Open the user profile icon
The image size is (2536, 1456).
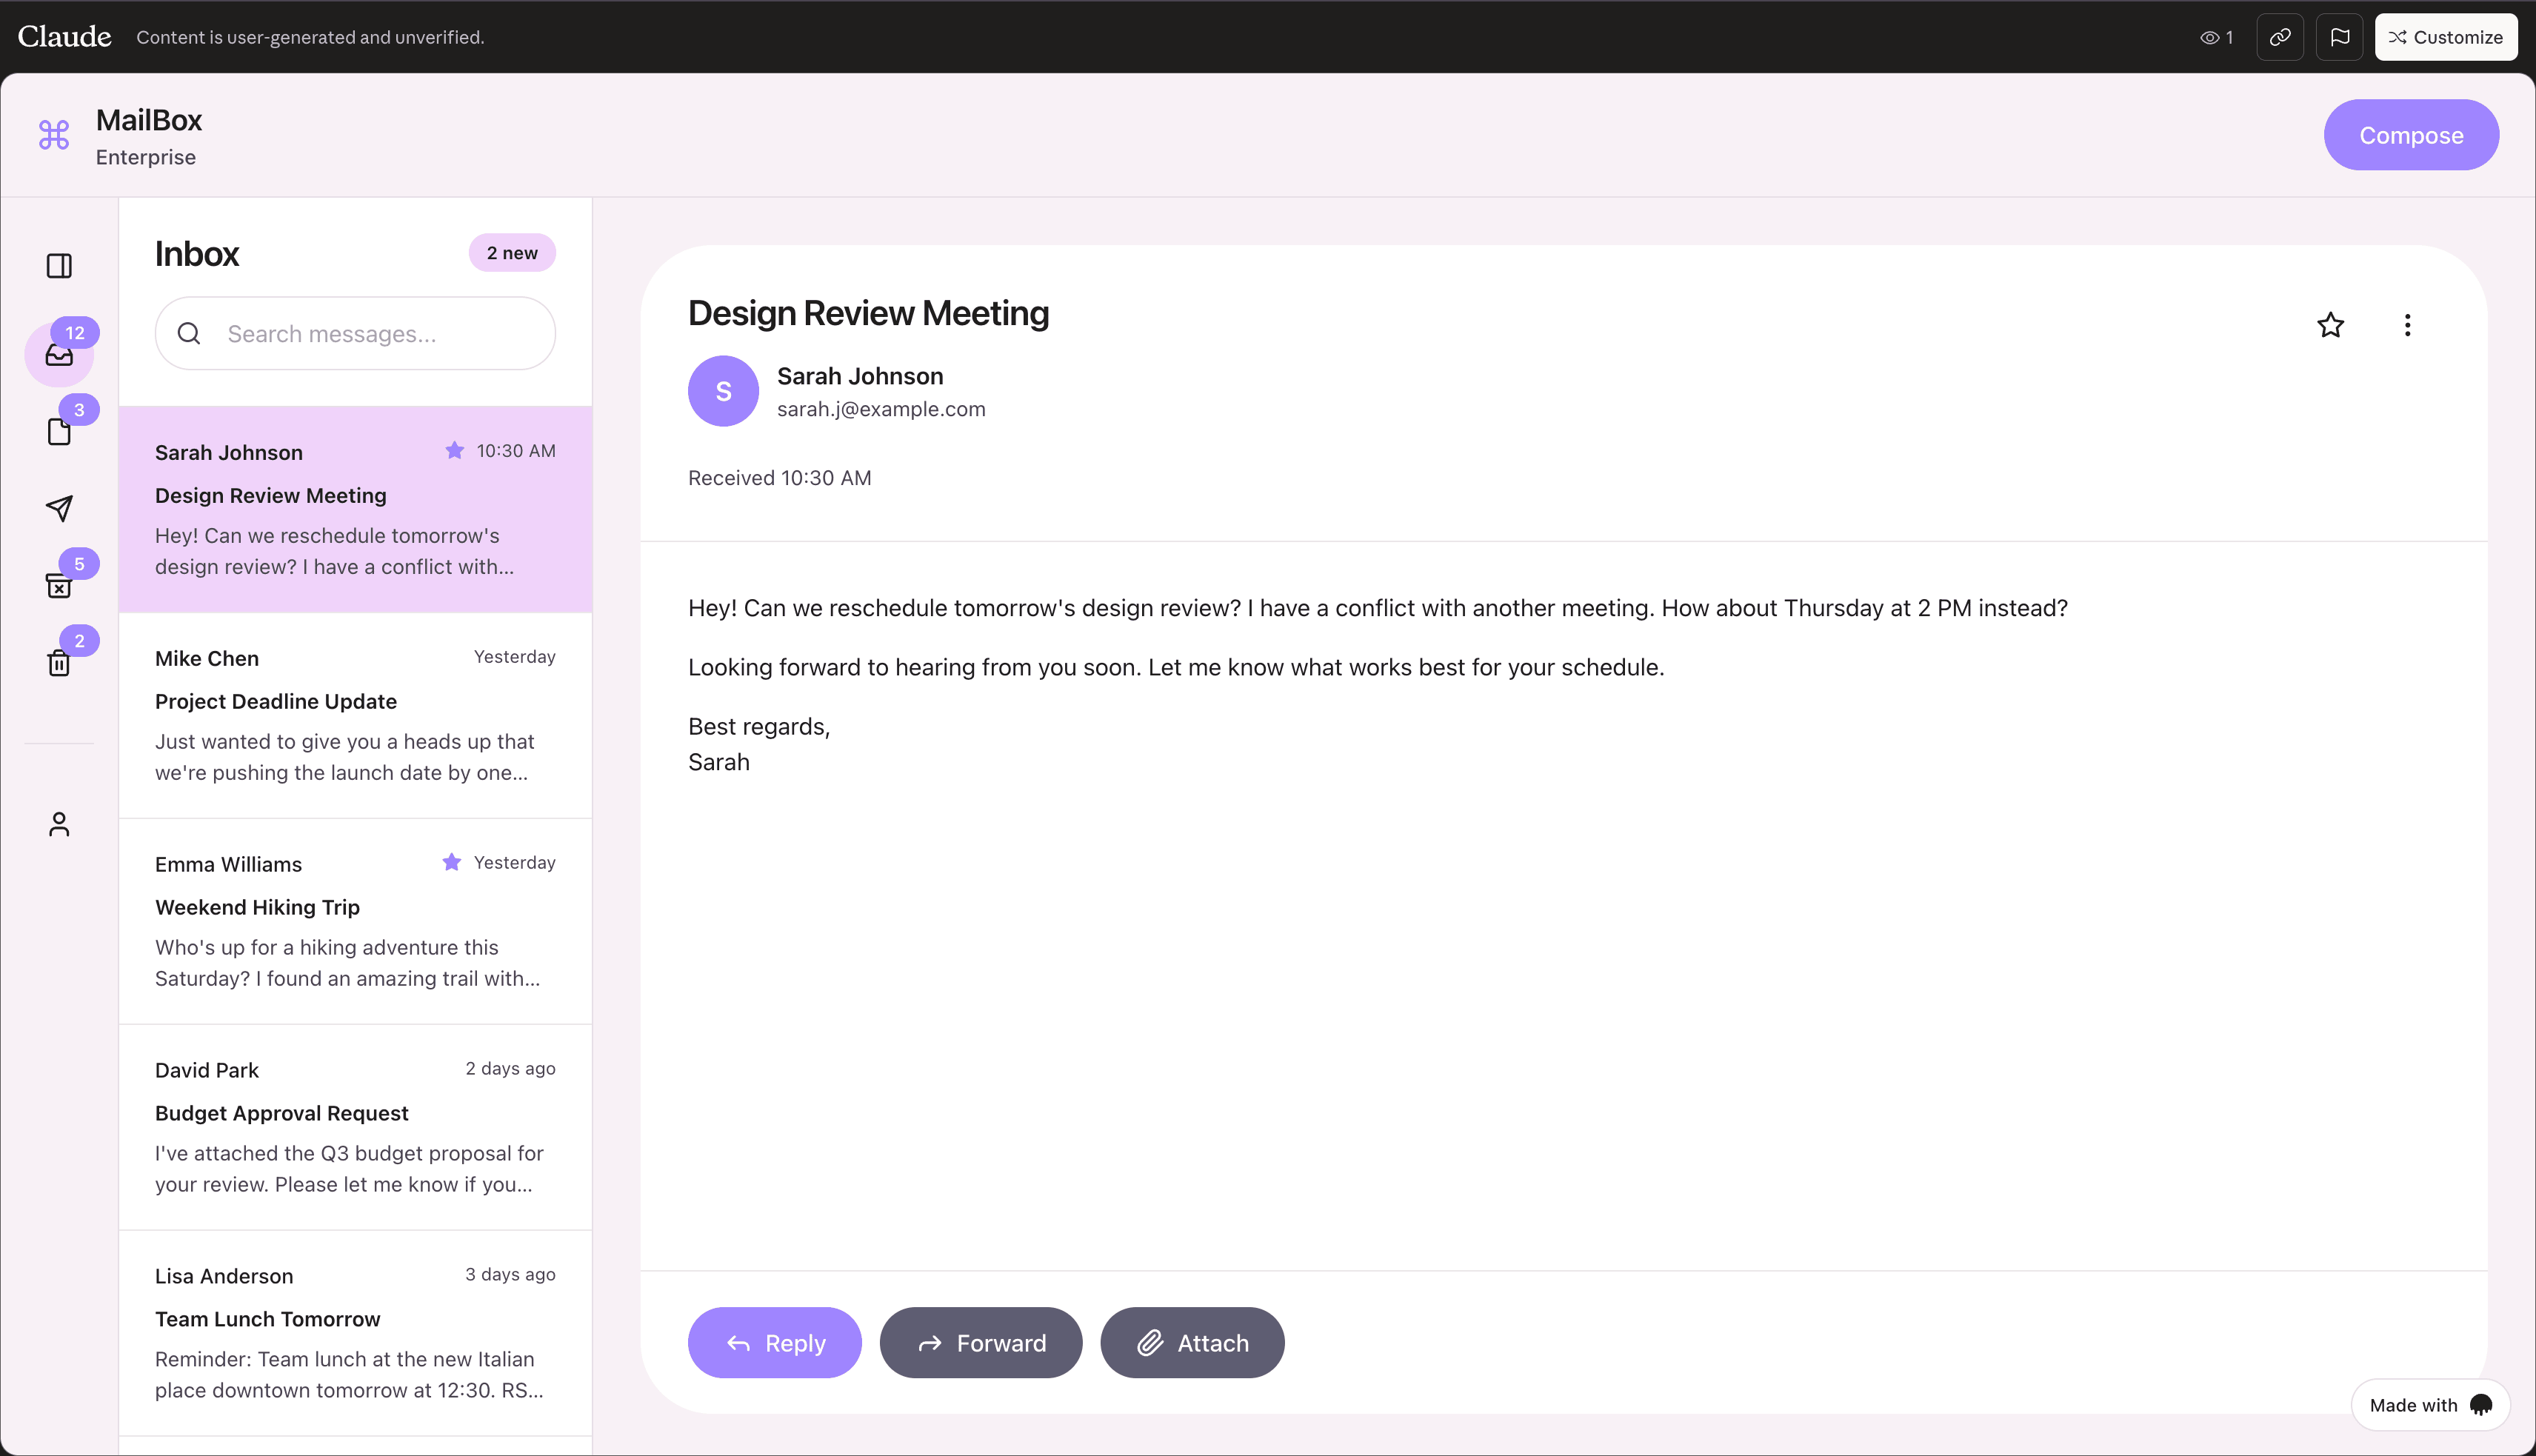coord(59,824)
